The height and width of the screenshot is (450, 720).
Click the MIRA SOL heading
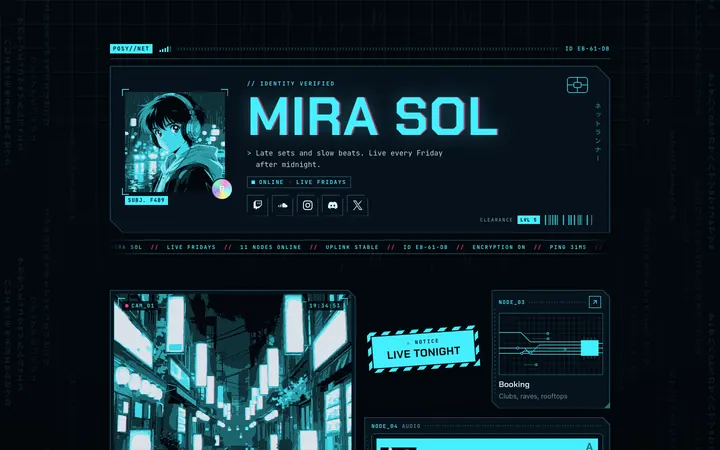373,117
